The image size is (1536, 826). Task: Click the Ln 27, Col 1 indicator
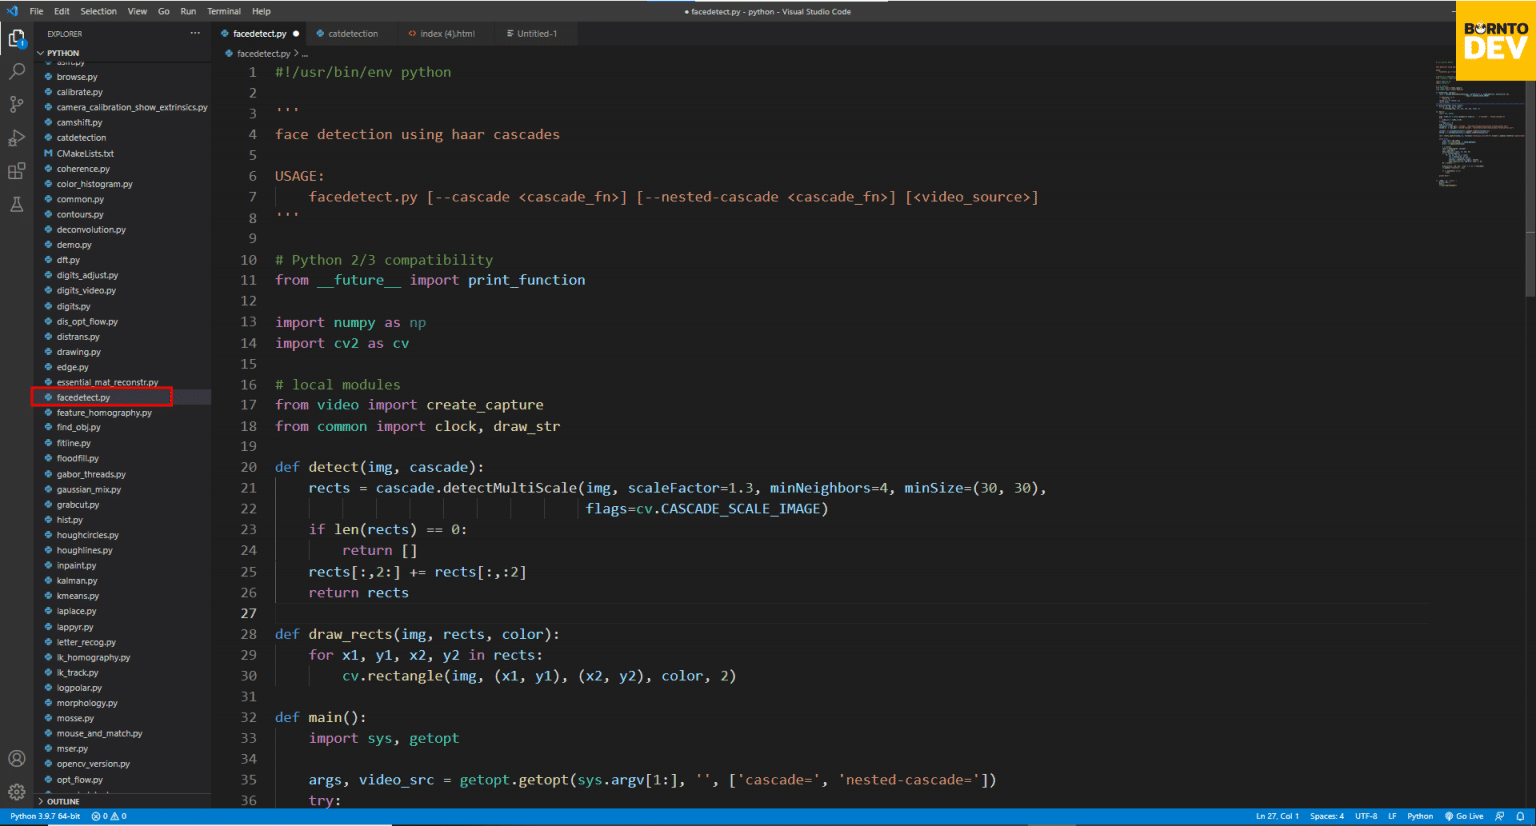click(x=1277, y=816)
